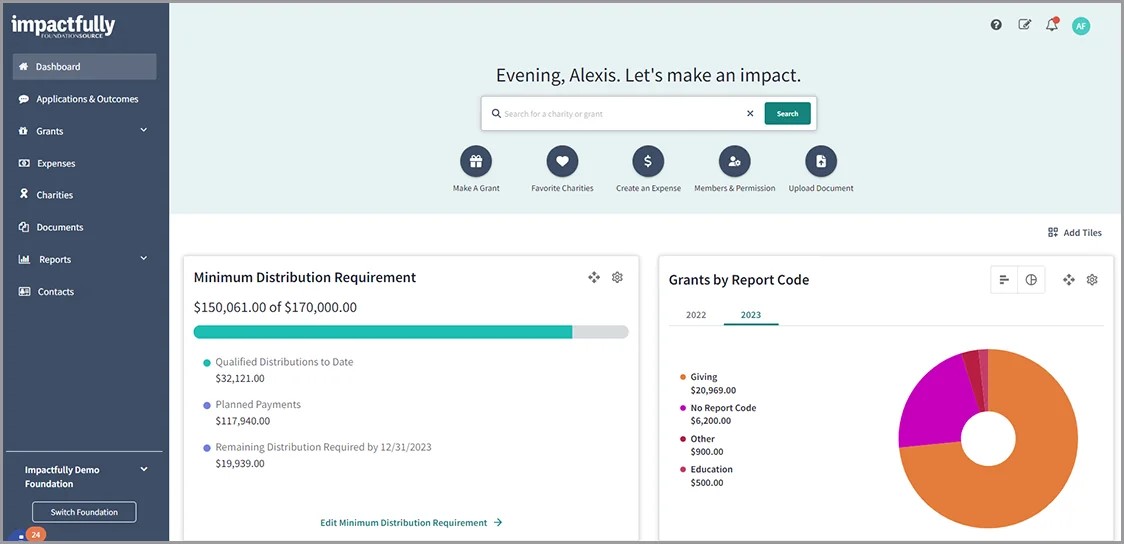The height and width of the screenshot is (544, 1124).
Task: Go to Dashboard in the sidebar
Action: point(85,67)
